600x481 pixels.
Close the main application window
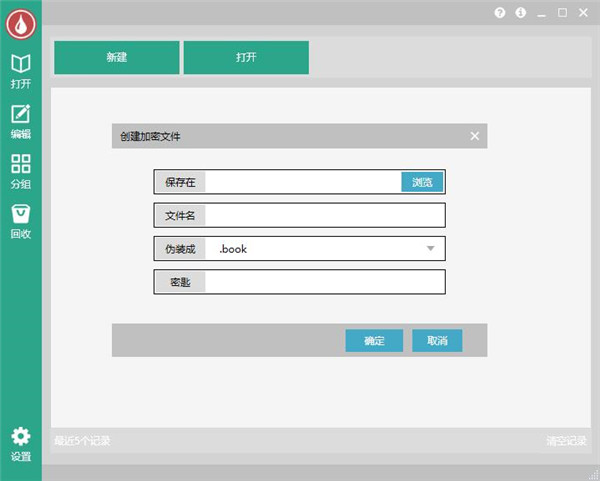coord(583,13)
